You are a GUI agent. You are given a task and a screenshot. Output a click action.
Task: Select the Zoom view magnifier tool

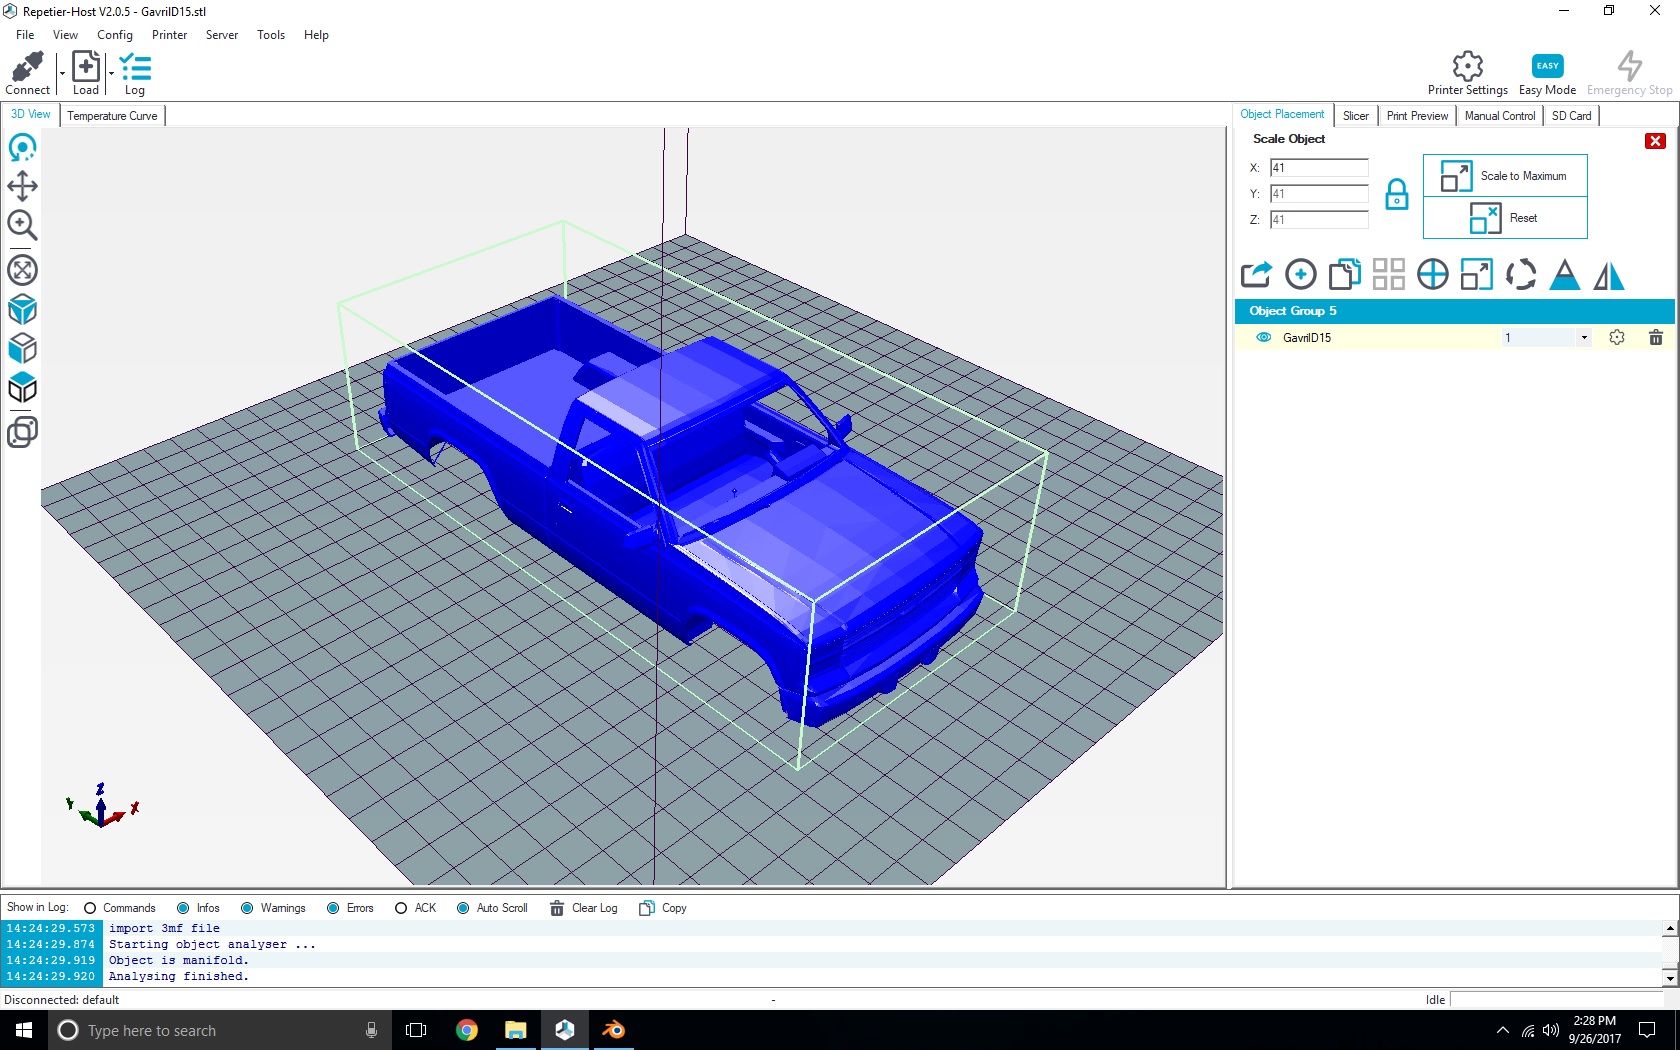click(x=22, y=225)
